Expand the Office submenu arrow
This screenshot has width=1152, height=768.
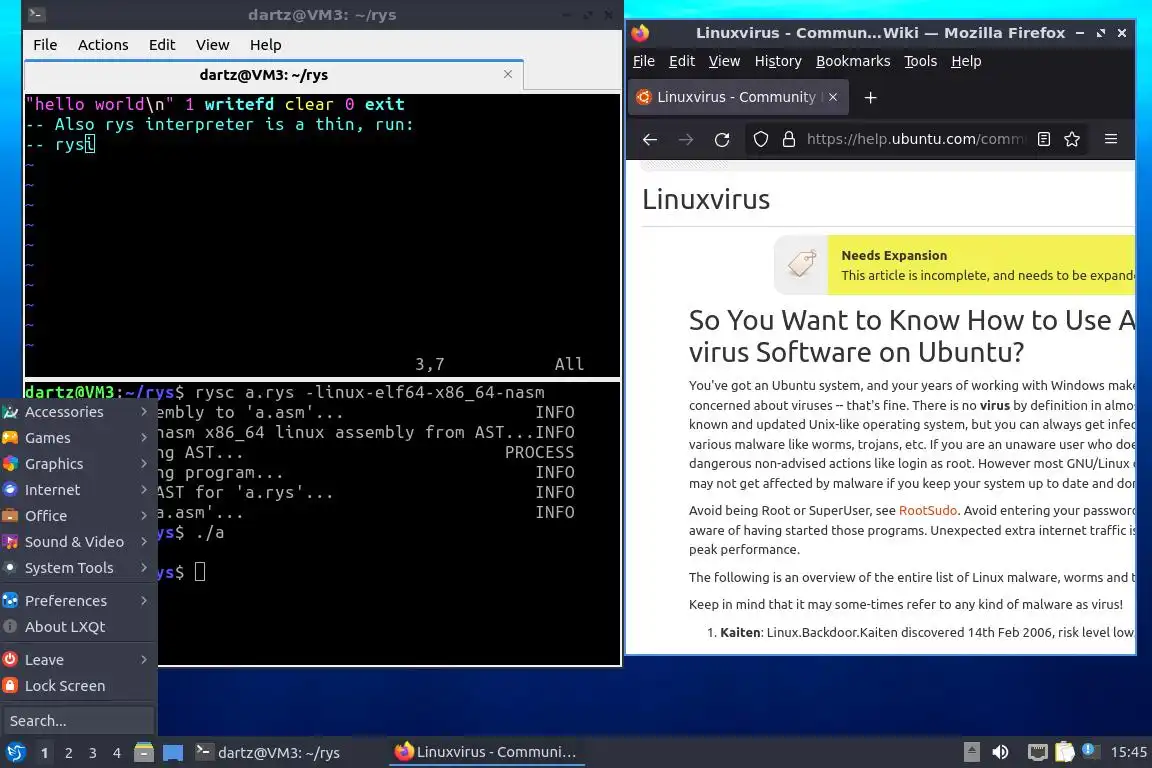(x=144, y=516)
